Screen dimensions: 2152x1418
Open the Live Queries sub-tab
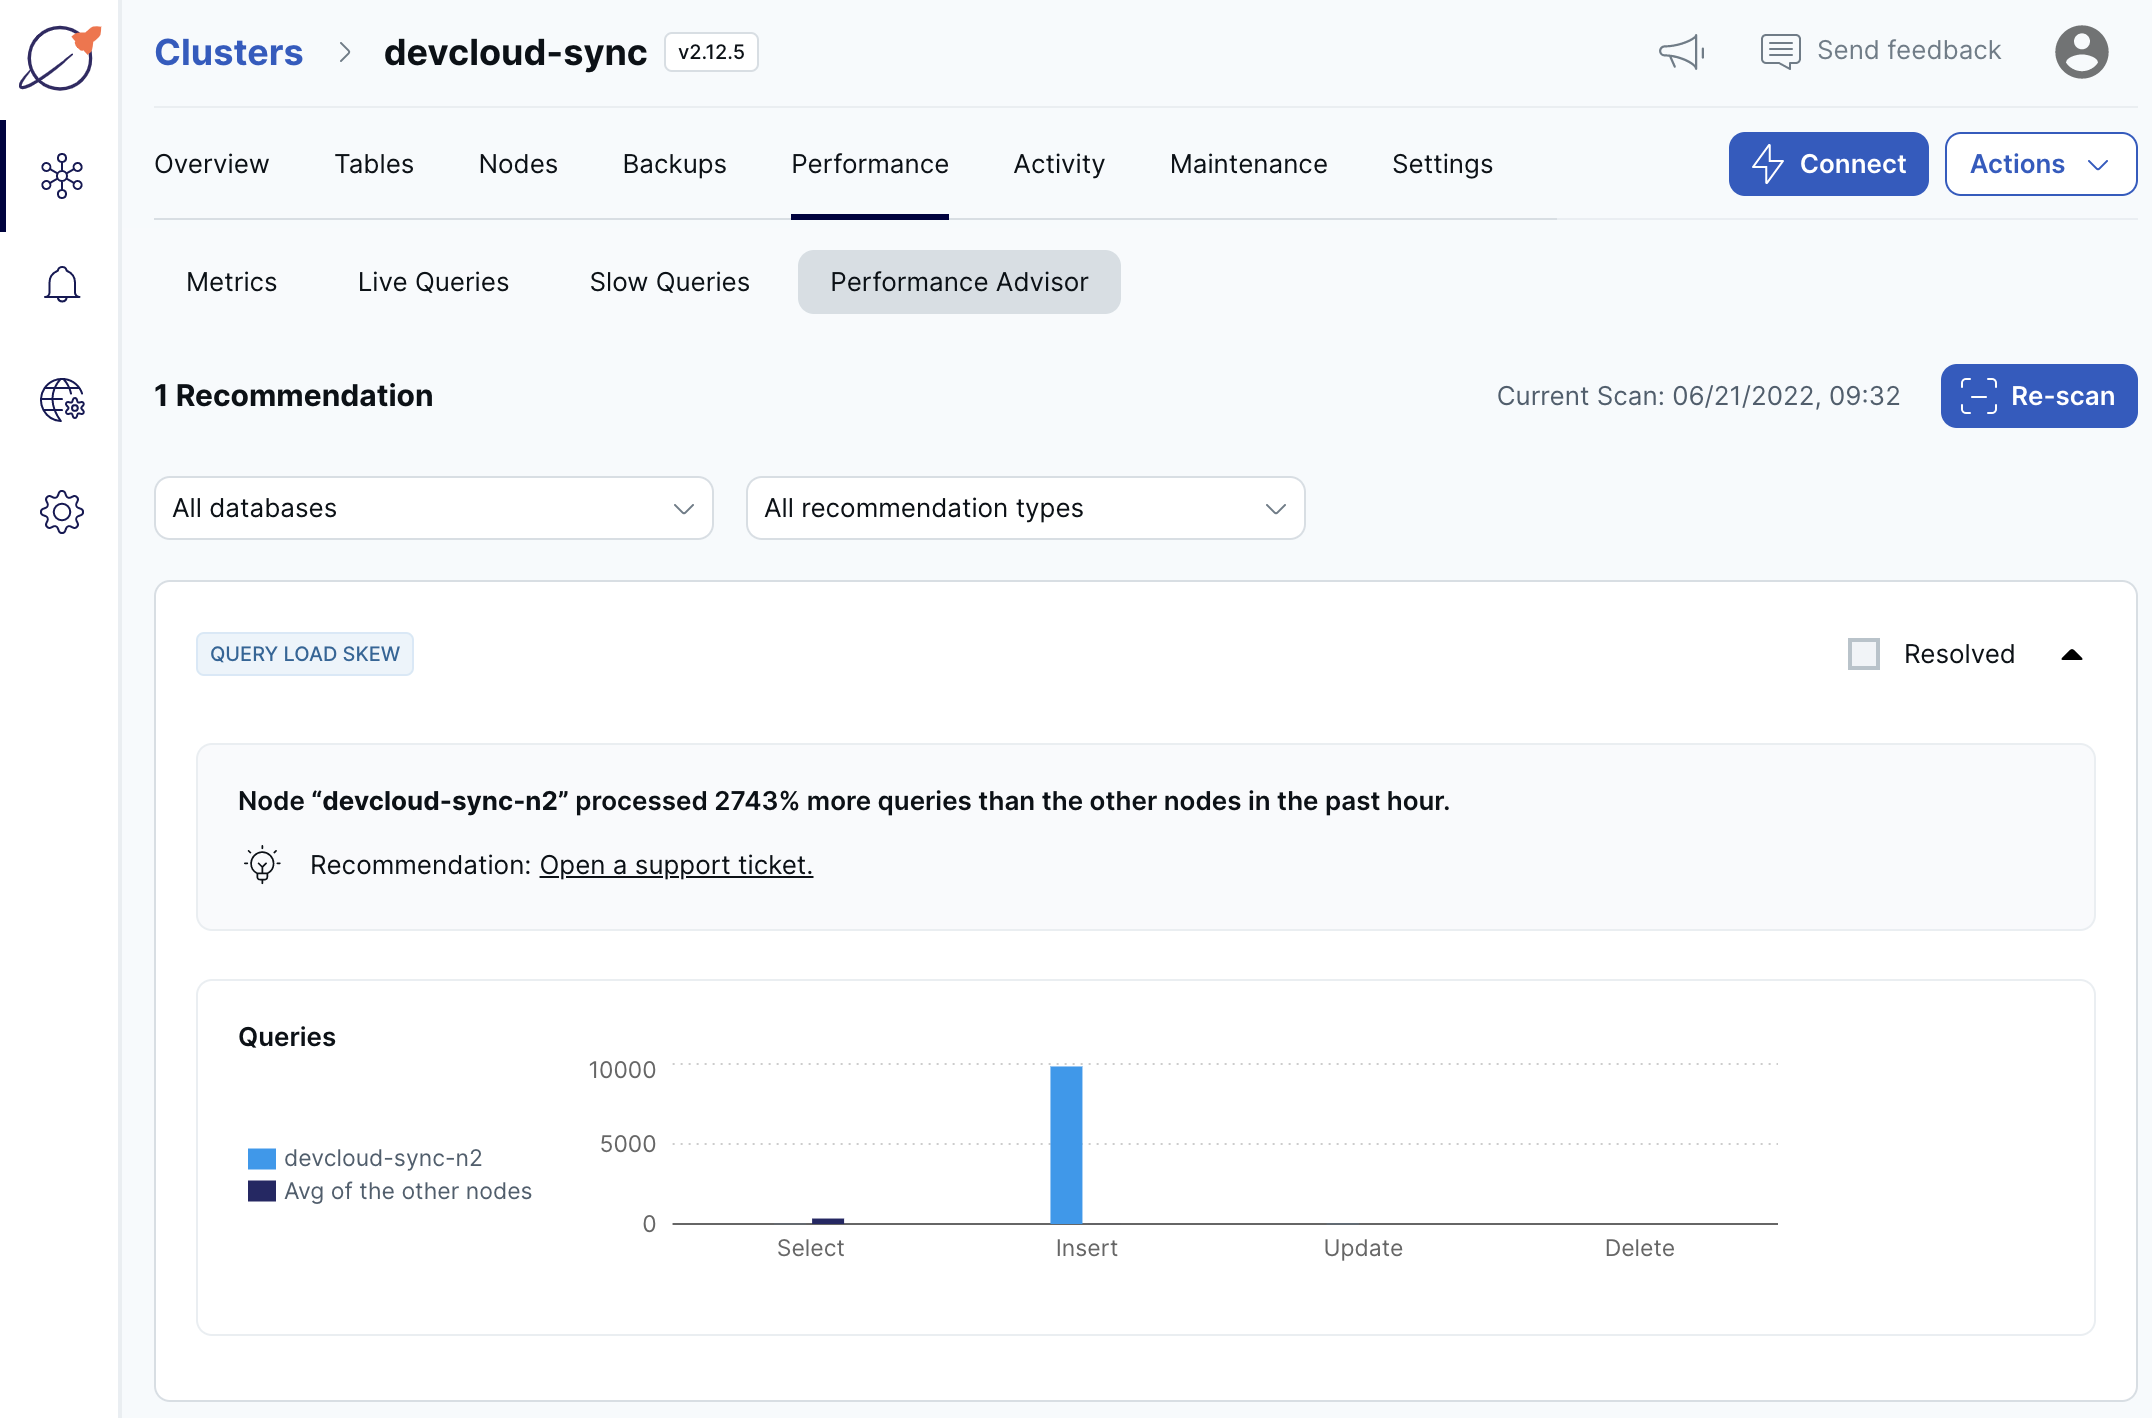point(434,282)
